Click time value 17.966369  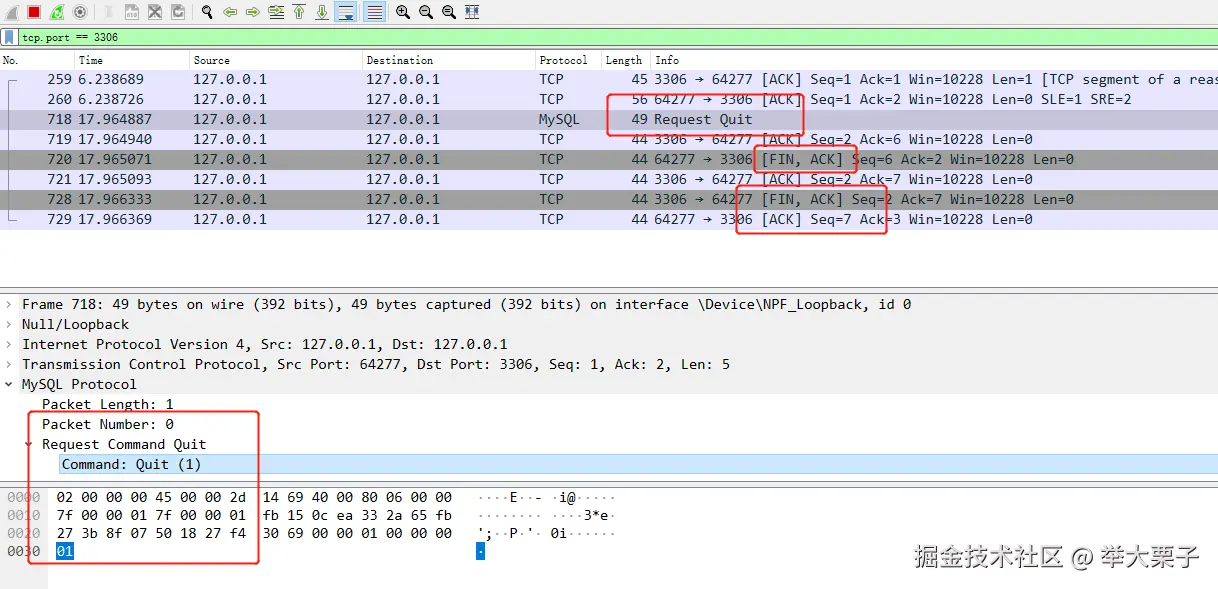[x=115, y=219]
